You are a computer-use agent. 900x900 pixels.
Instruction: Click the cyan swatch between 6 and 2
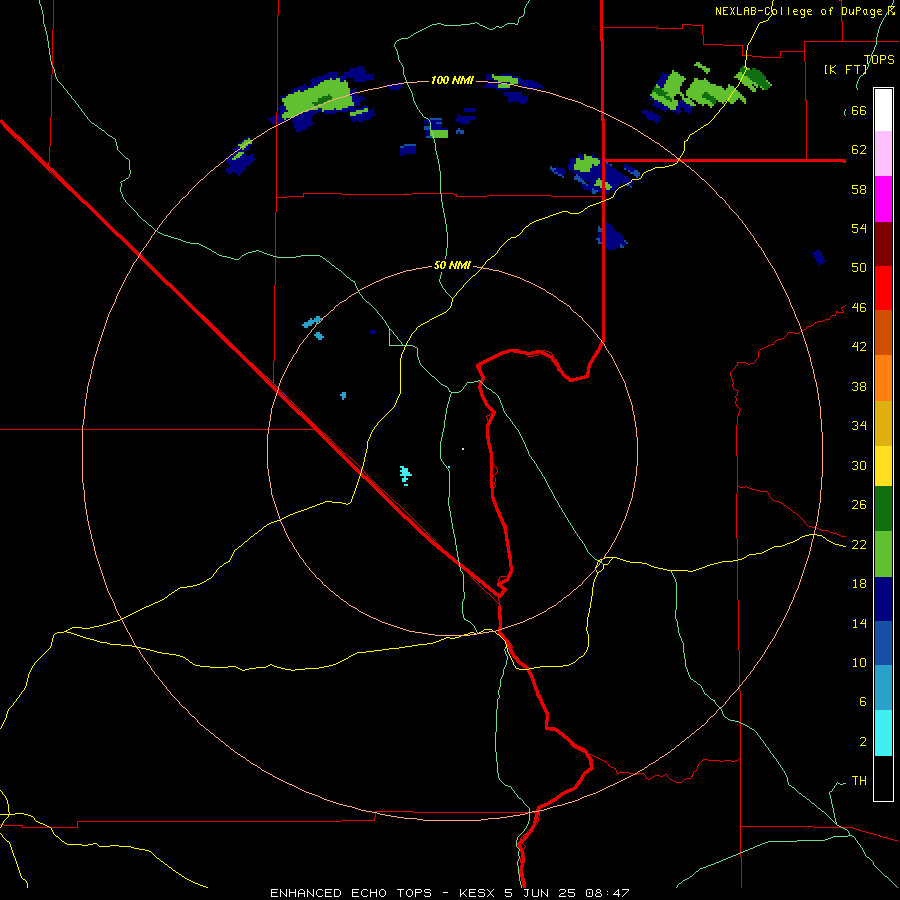tap(883, 733)
